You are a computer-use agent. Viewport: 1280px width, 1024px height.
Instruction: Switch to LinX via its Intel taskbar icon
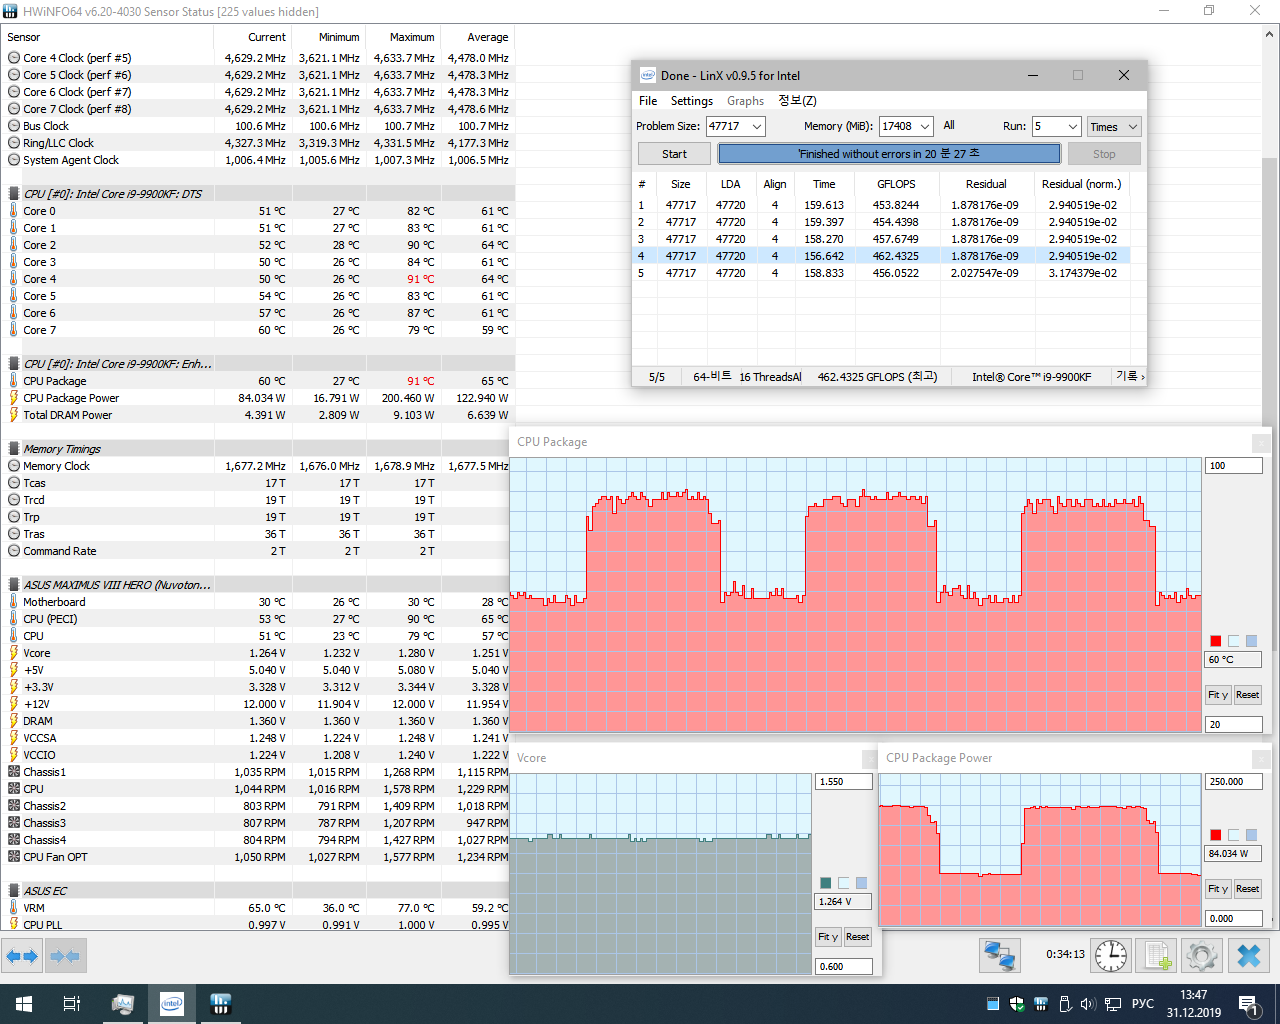click(x=172, y=1004)
